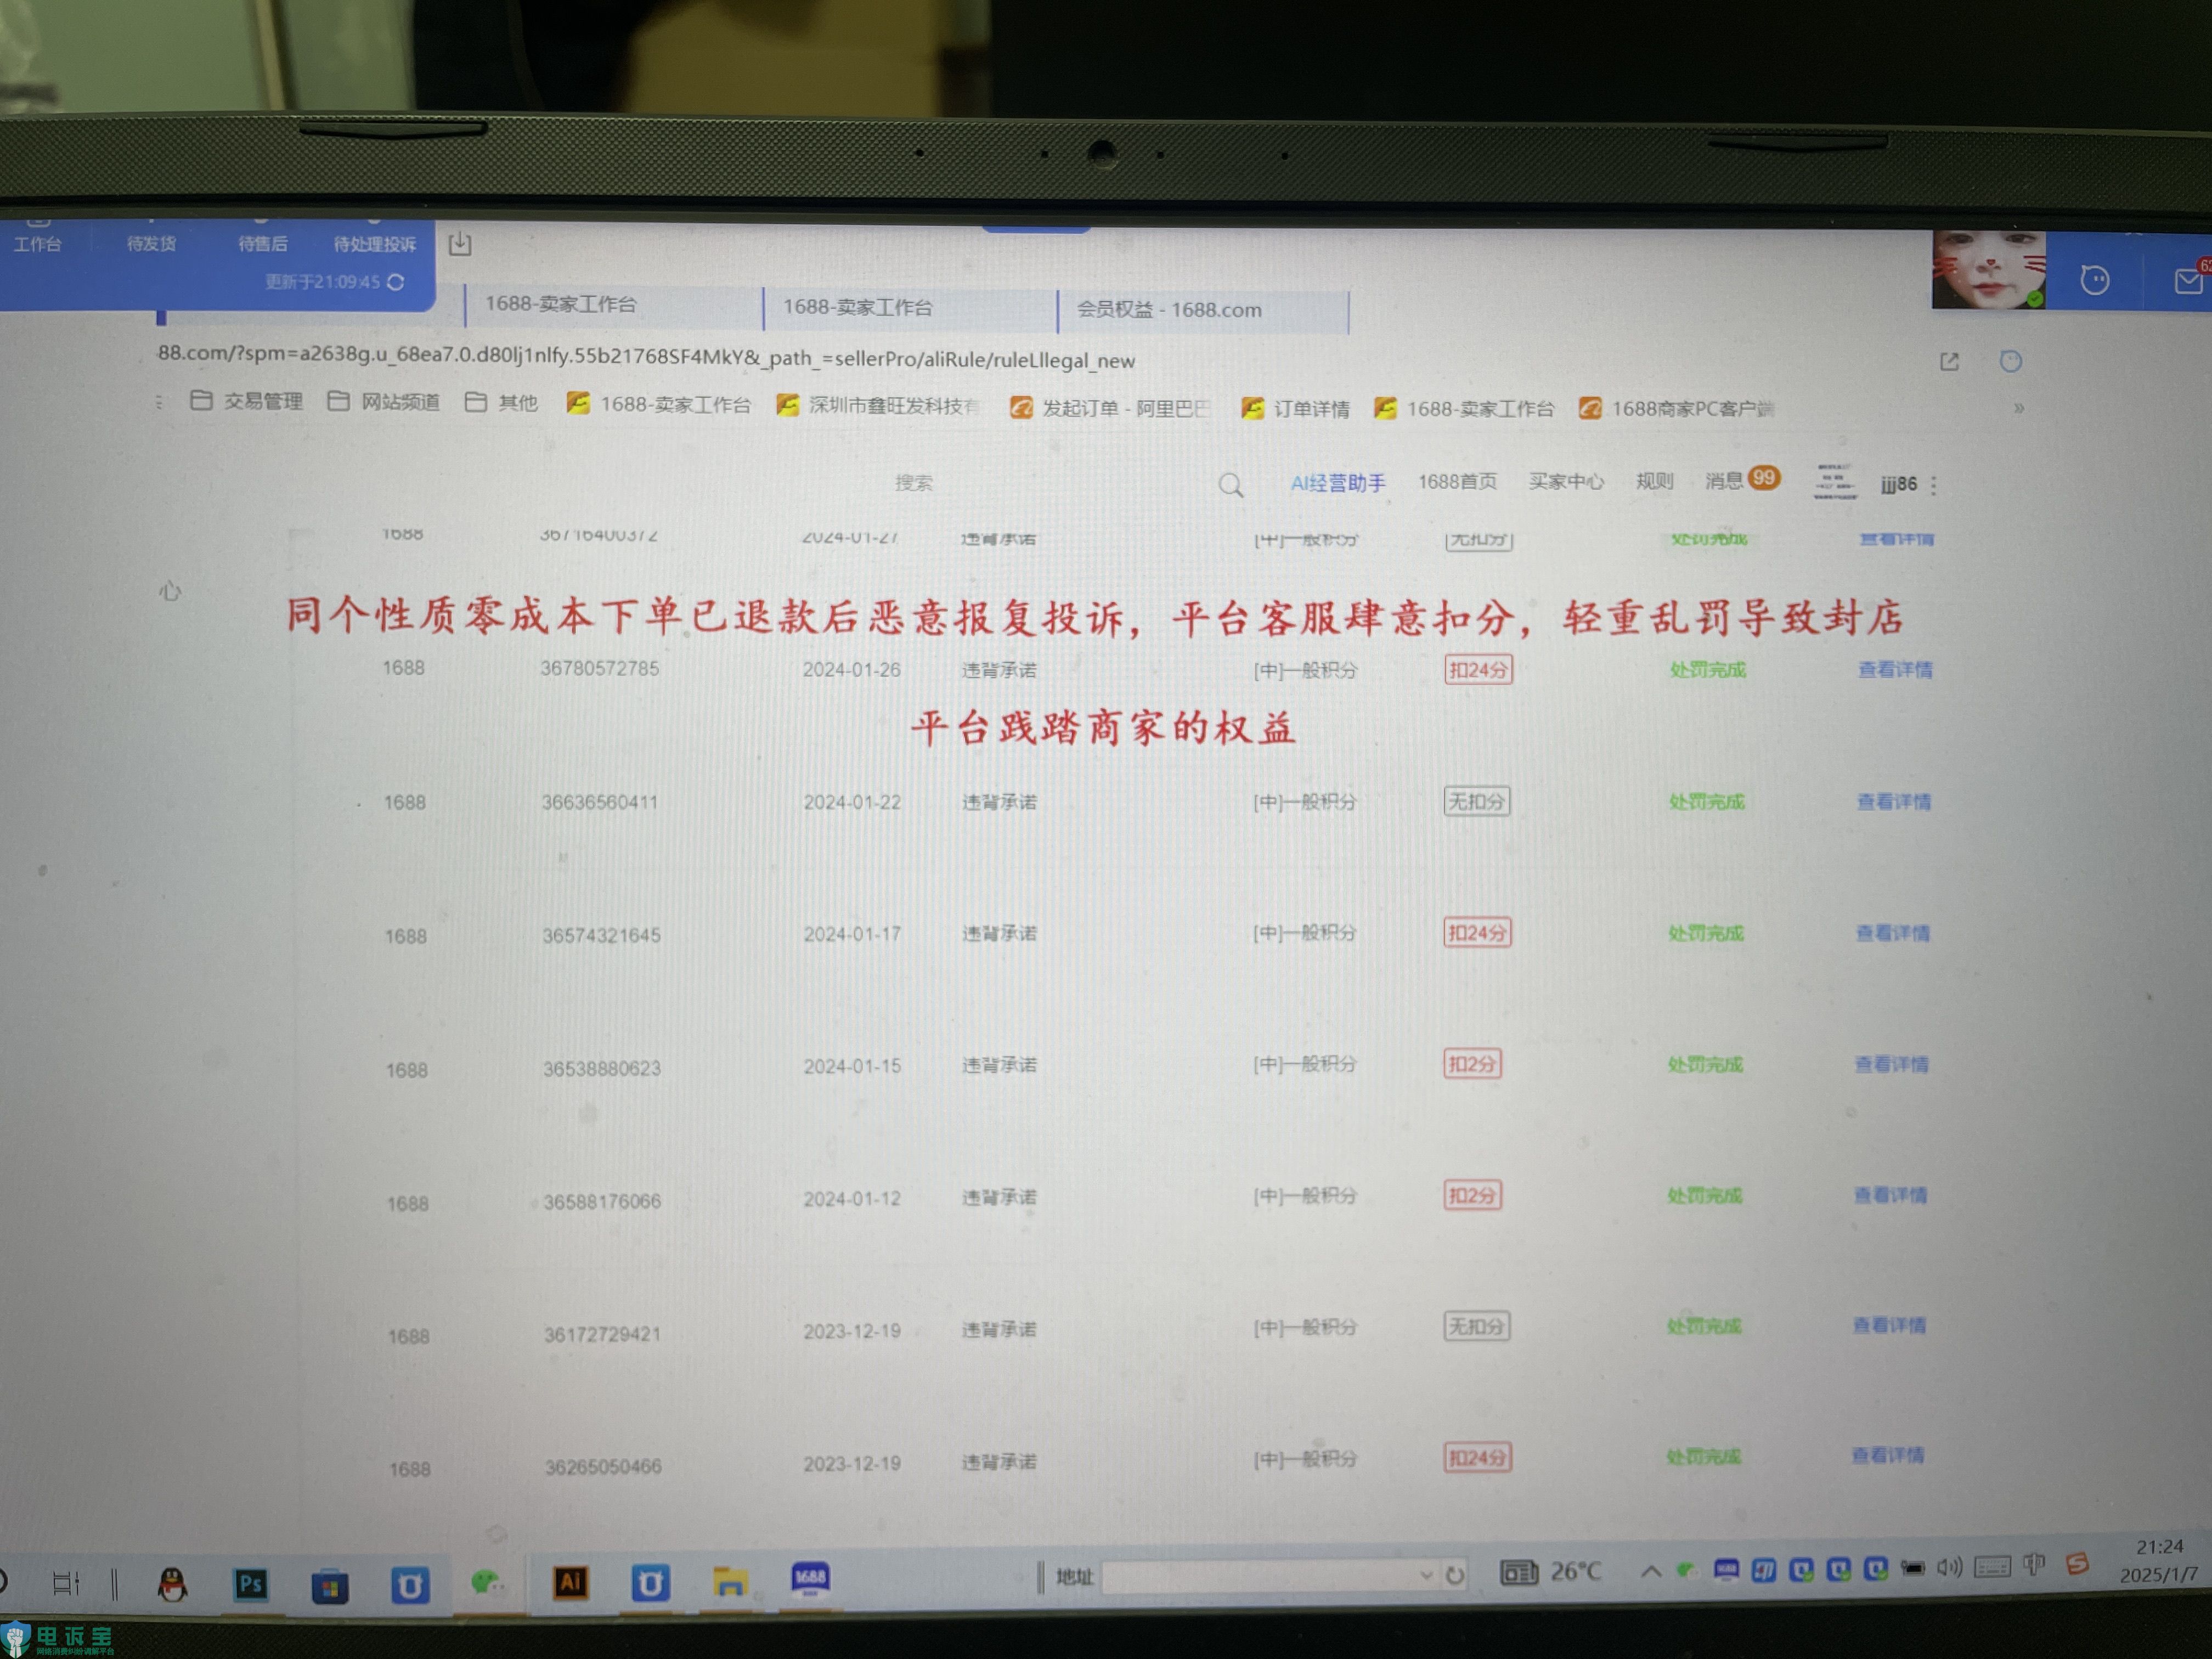The height and width of the screenshot is (1659, 2212).
Task: Click the browser address URL text
Action: pyautogui.click(x=646, y=357)
